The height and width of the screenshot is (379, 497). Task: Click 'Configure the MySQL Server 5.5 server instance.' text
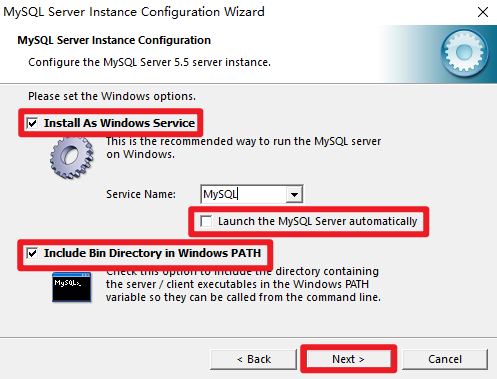pyautogui.click(x=149, y=62)
